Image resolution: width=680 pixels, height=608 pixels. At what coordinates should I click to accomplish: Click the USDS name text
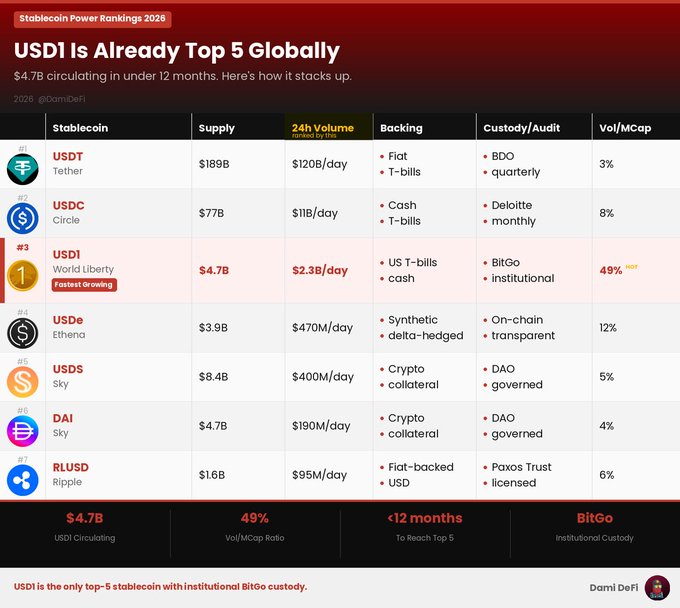click(x=68, y=369)
